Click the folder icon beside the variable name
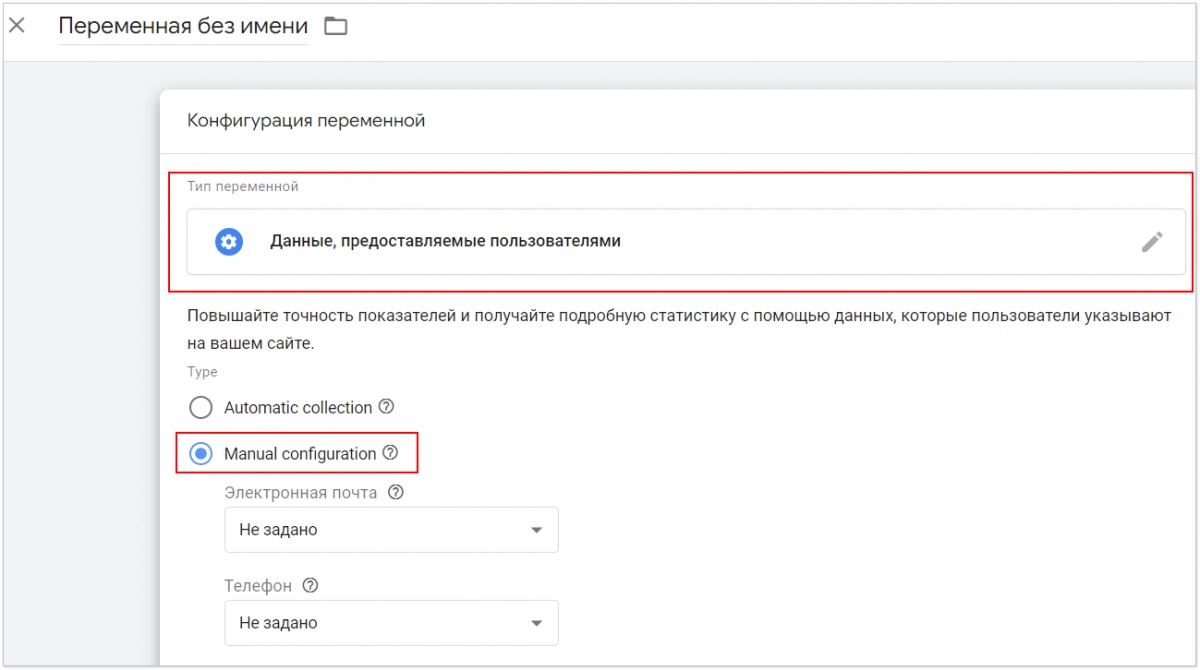This screenshot has height=670, width=1200. [x=335, y=26]
